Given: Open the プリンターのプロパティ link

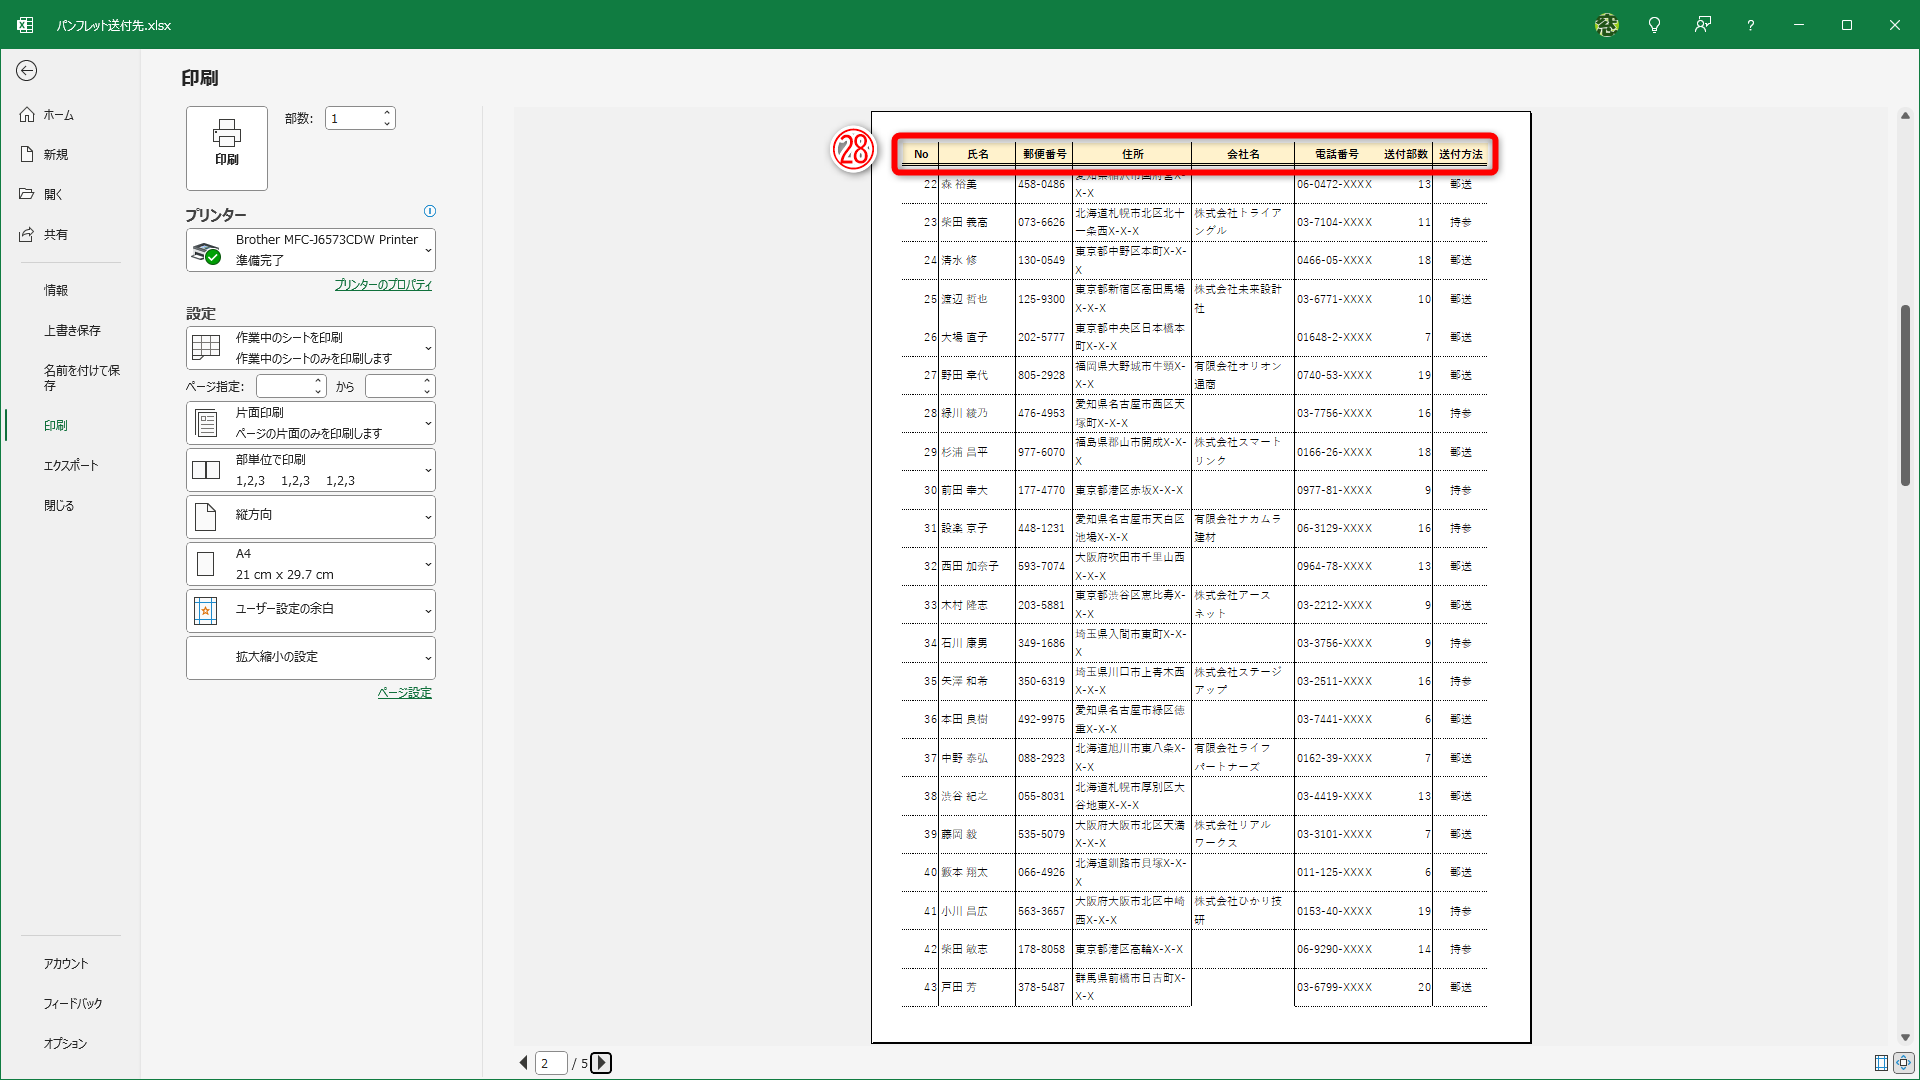Looking at the screenshot, I should (383, 285).
